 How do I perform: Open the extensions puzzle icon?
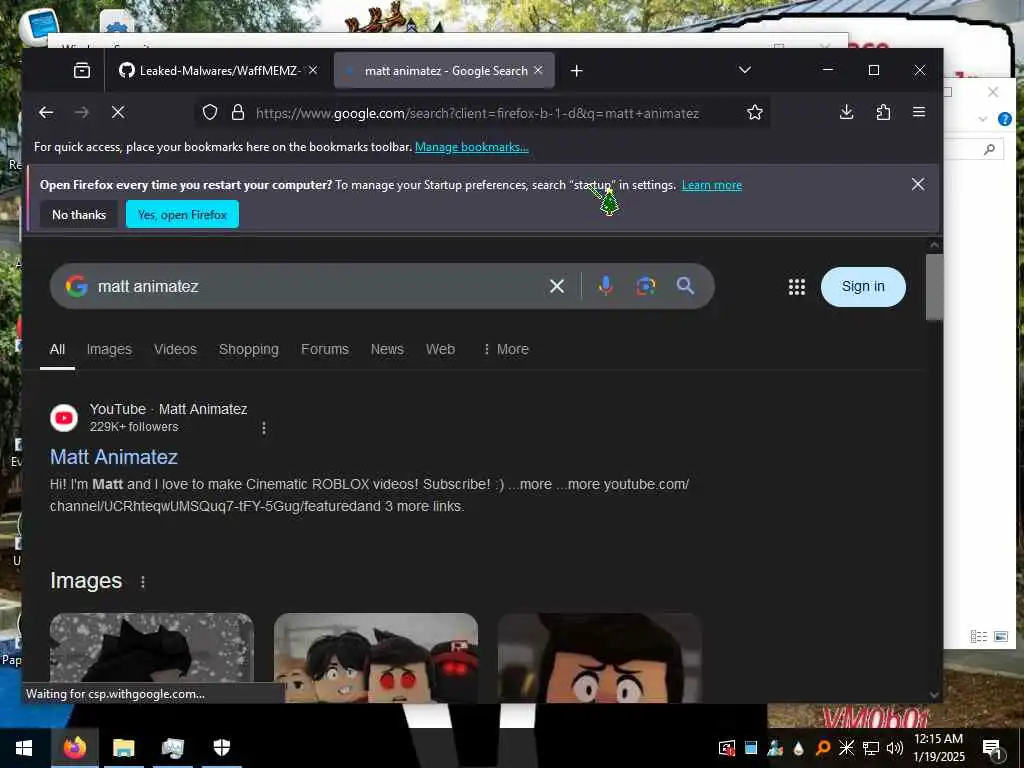click(883, 112)
